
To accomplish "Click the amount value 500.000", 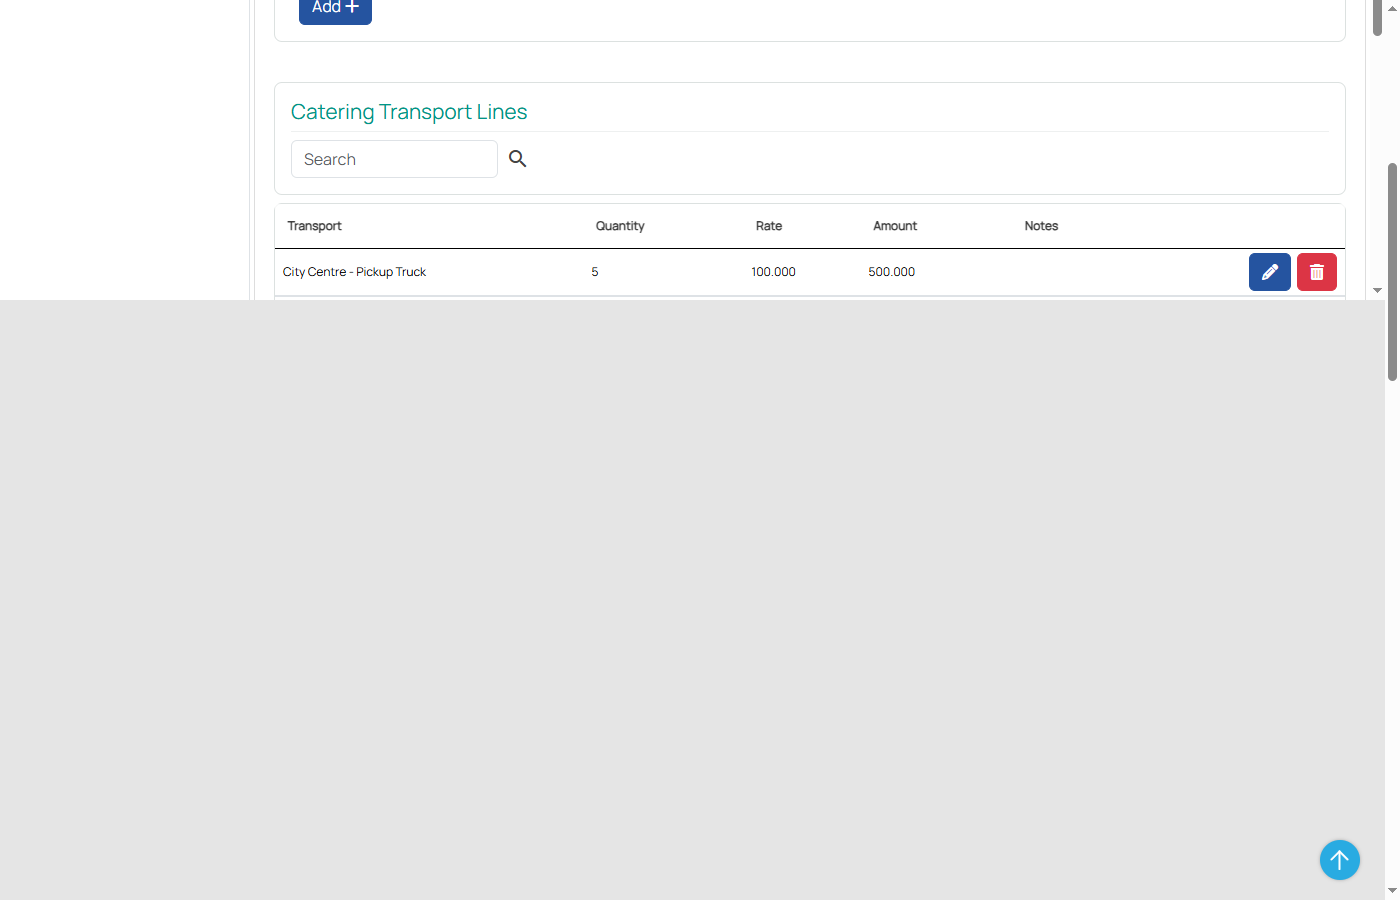I will tap(891, 272).
